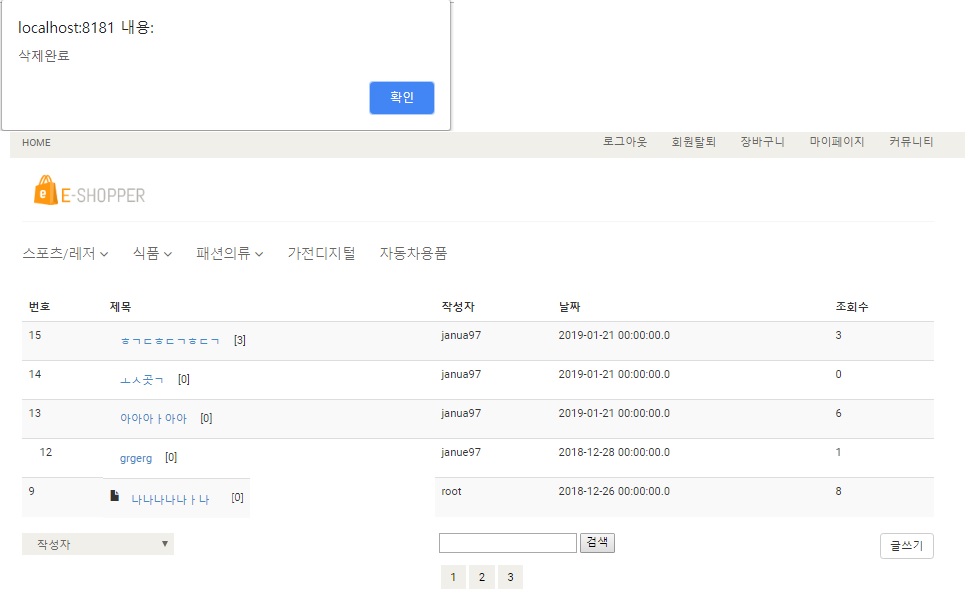This screenshot has width=968, height=616.
Task: Open post titled 아아아ㅏ아아
Action: point(153,418)
